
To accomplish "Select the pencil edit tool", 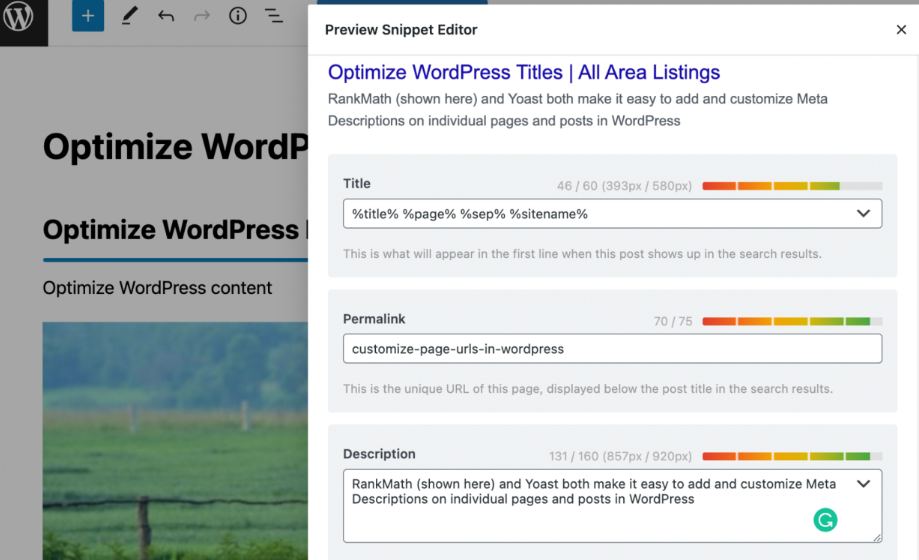I will coord(129,16).
